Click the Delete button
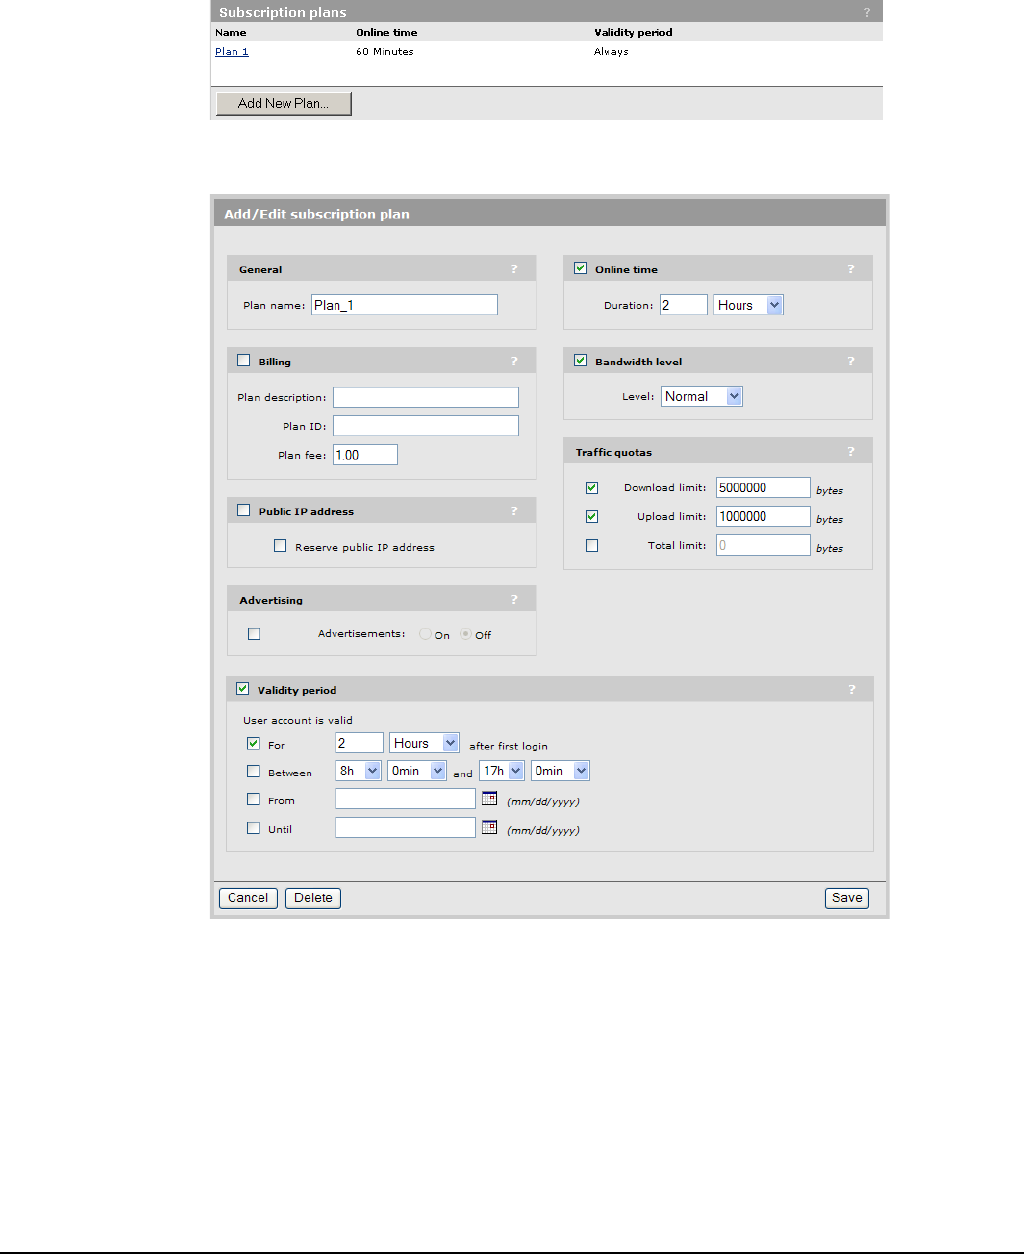Image resolution: width=1024 pixels, height=1254 pixels. 313,898
